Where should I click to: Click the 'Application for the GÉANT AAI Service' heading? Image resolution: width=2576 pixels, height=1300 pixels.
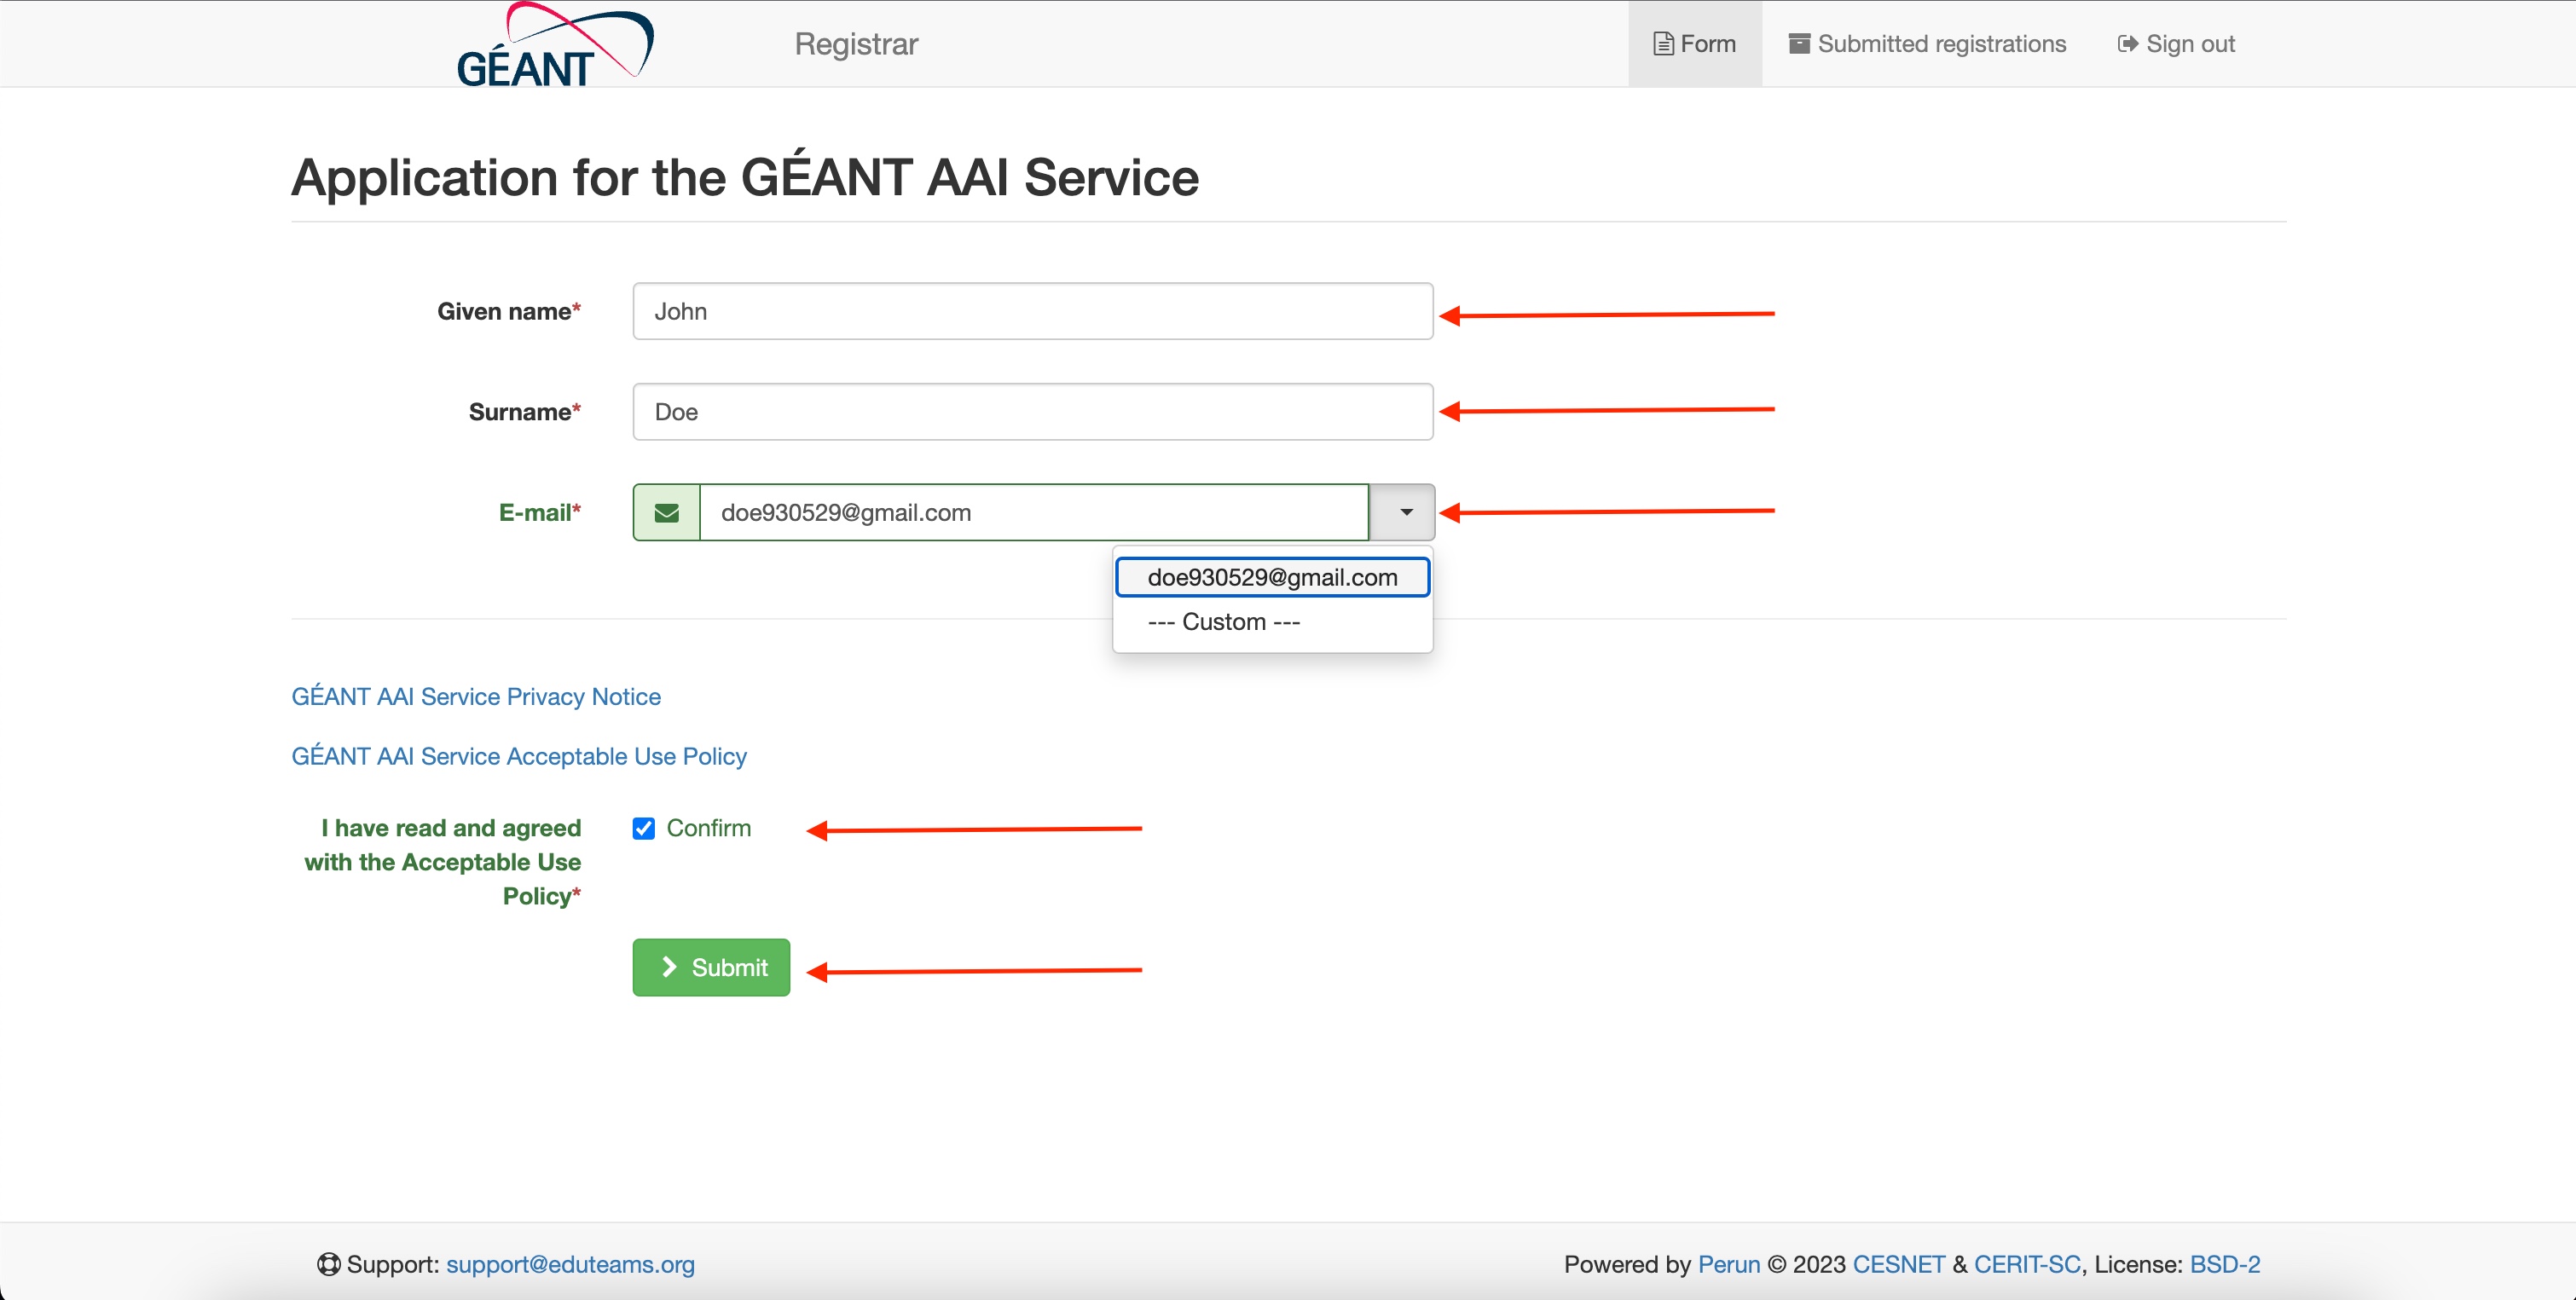[745, 177]
